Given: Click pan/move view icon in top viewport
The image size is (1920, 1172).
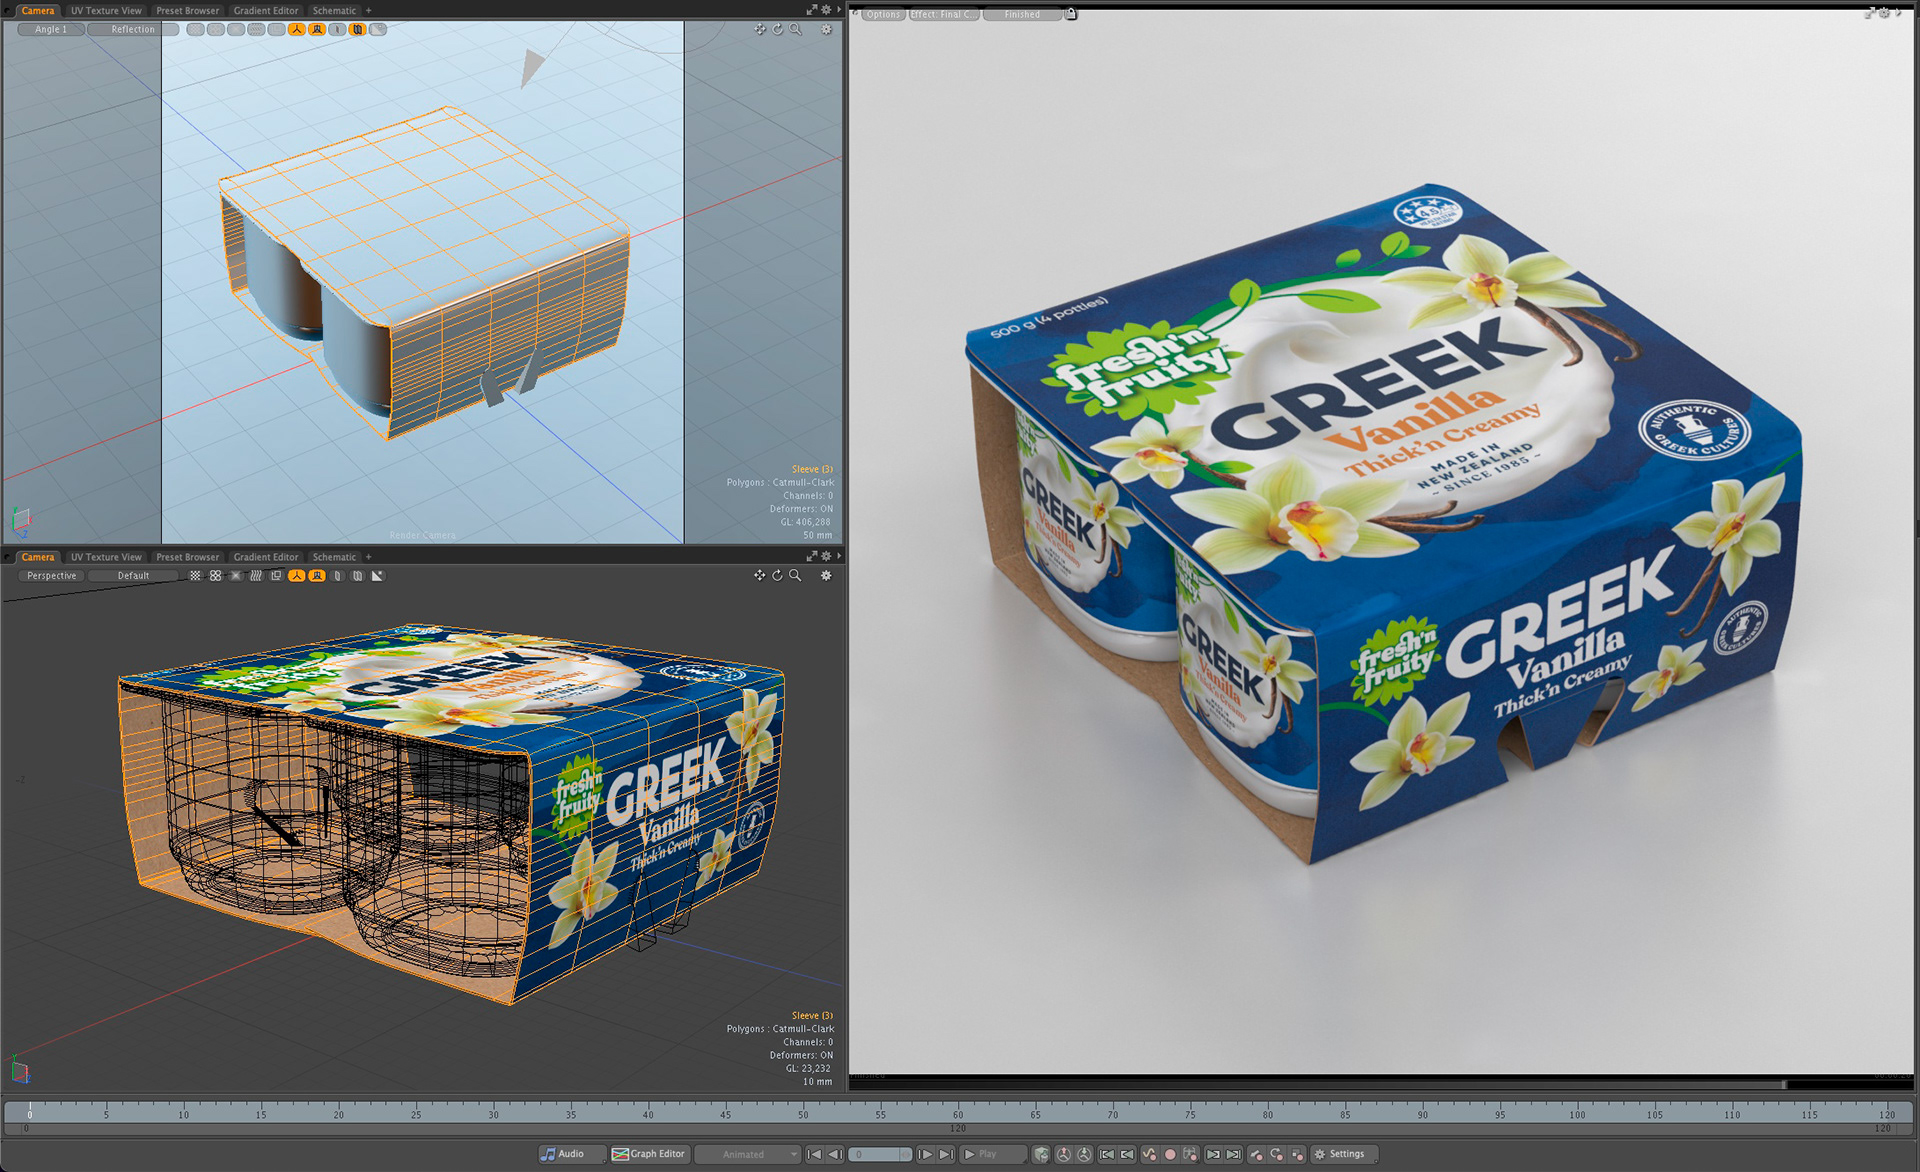Looking at the screenshot, I should point(759,29).
